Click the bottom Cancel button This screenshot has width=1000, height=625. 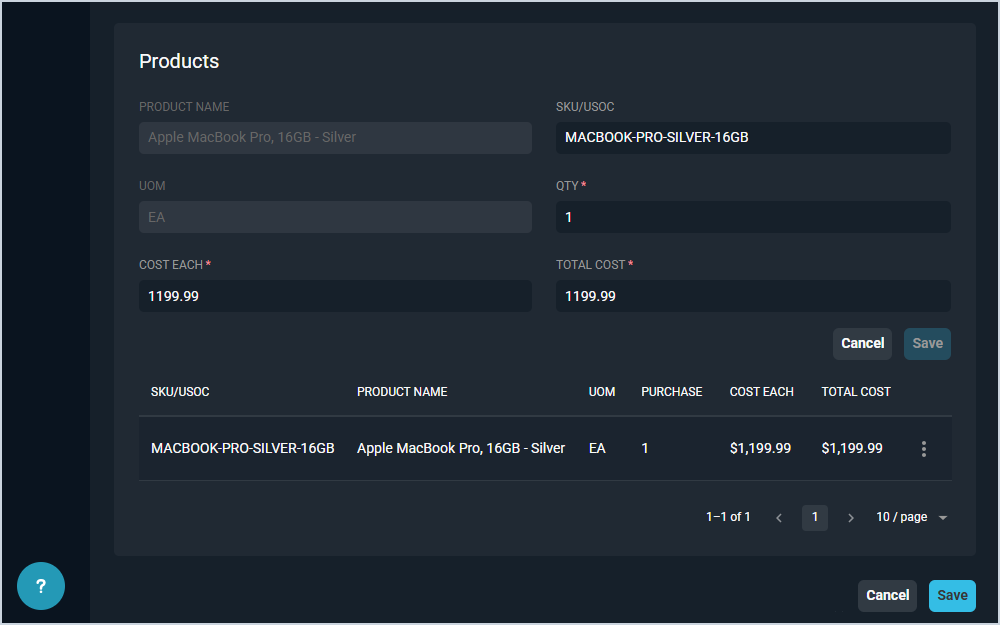887,596
